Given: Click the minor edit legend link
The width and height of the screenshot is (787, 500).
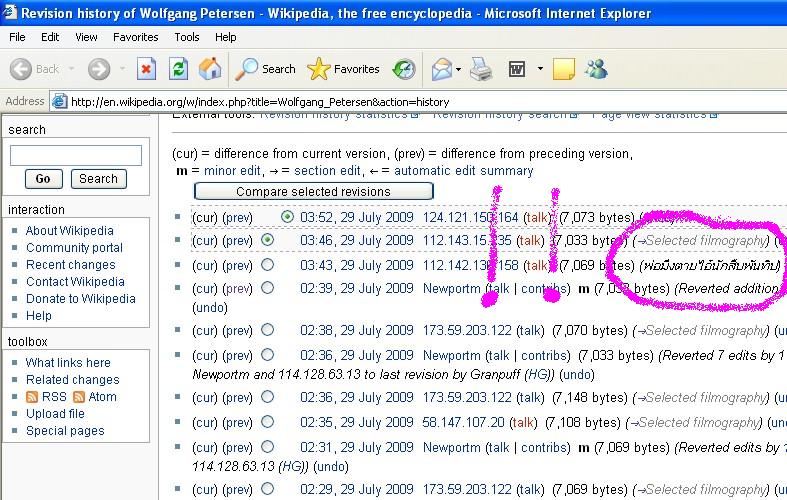Looking at the screenshot, I should coord(232,171).
